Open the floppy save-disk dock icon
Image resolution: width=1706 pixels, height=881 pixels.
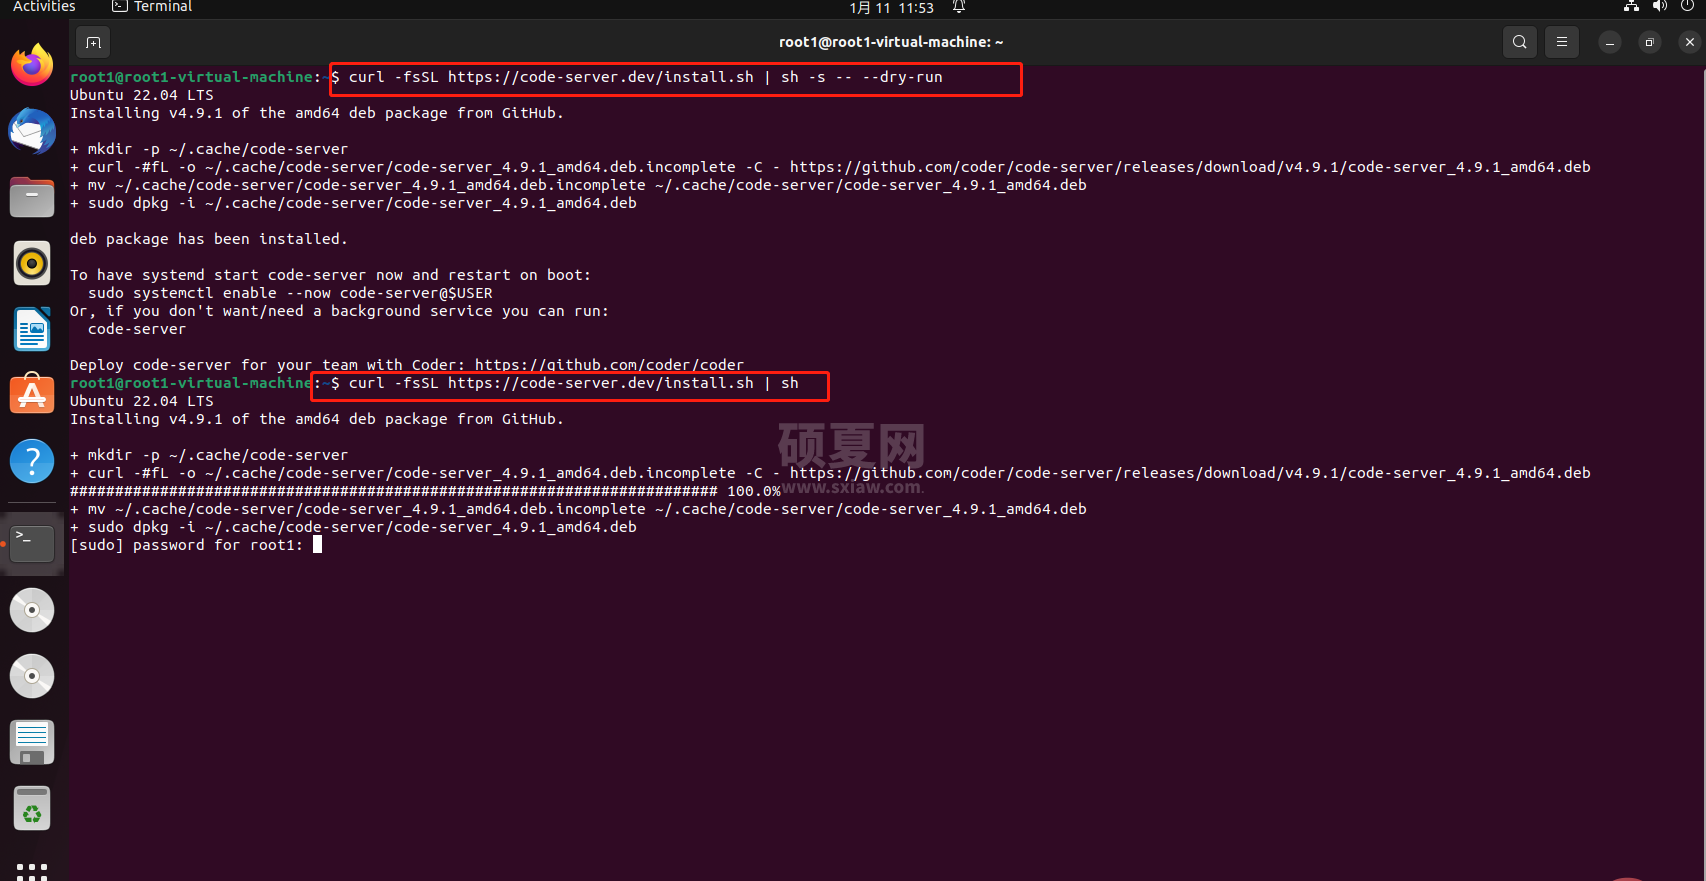32,742
